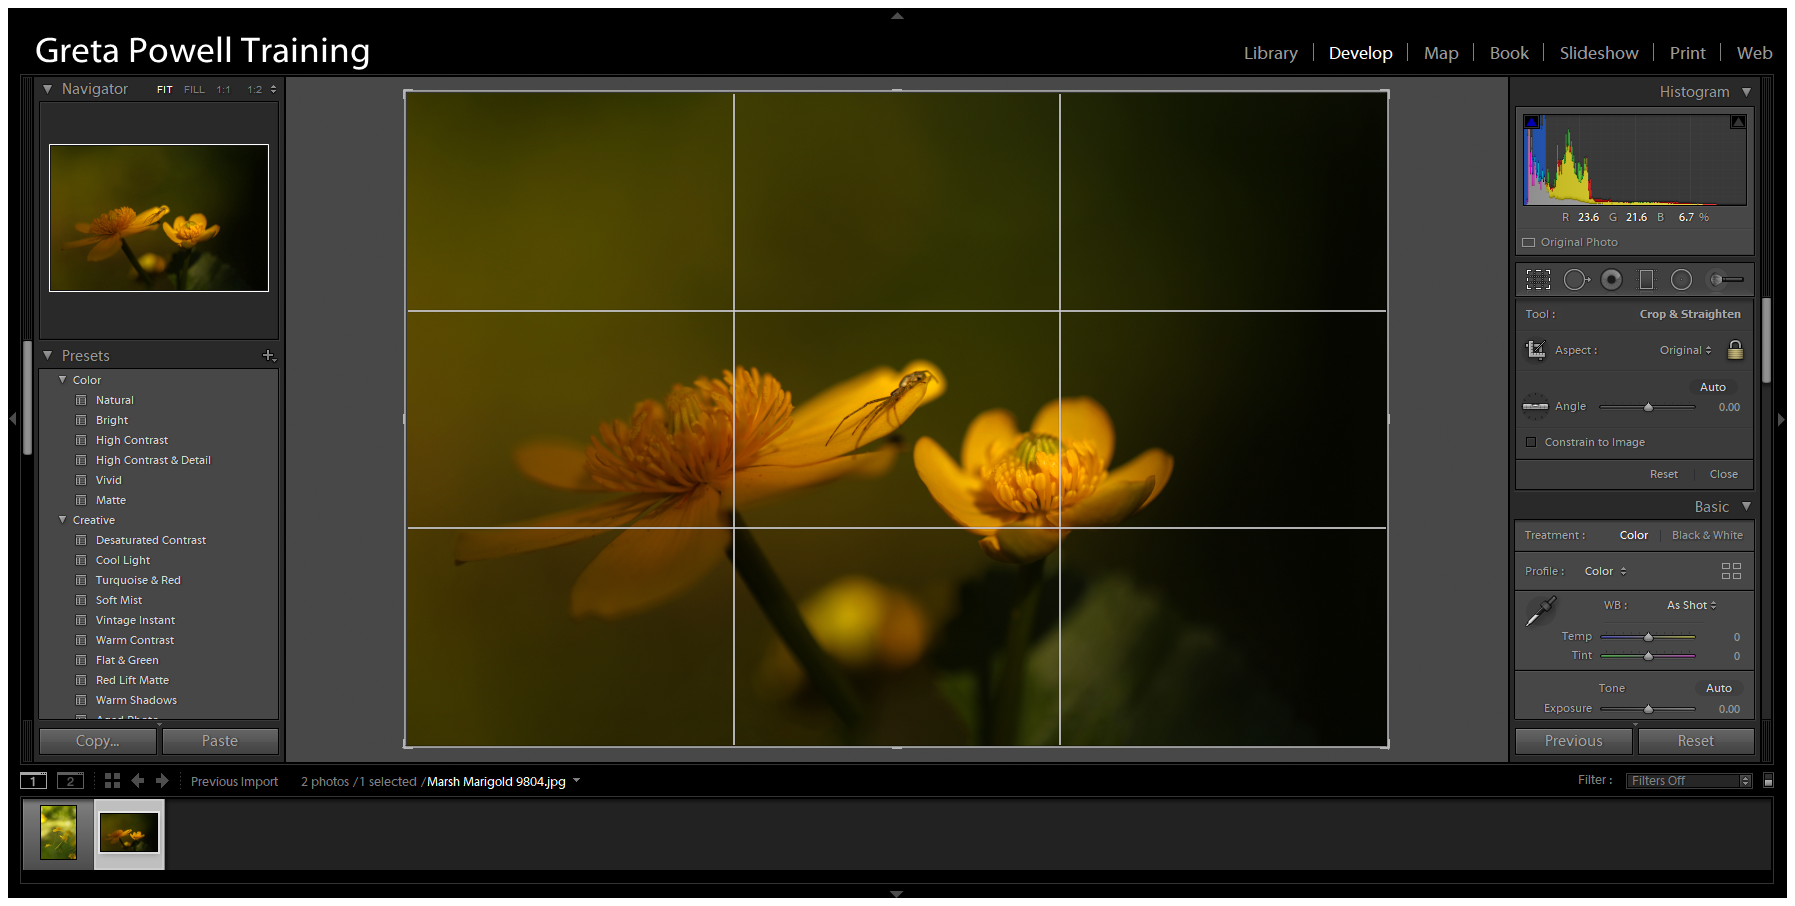Apply the Vintage Instant preset
Image resolution: width=1795 pixels, height=906 pixels.
[x=134, y=620]
